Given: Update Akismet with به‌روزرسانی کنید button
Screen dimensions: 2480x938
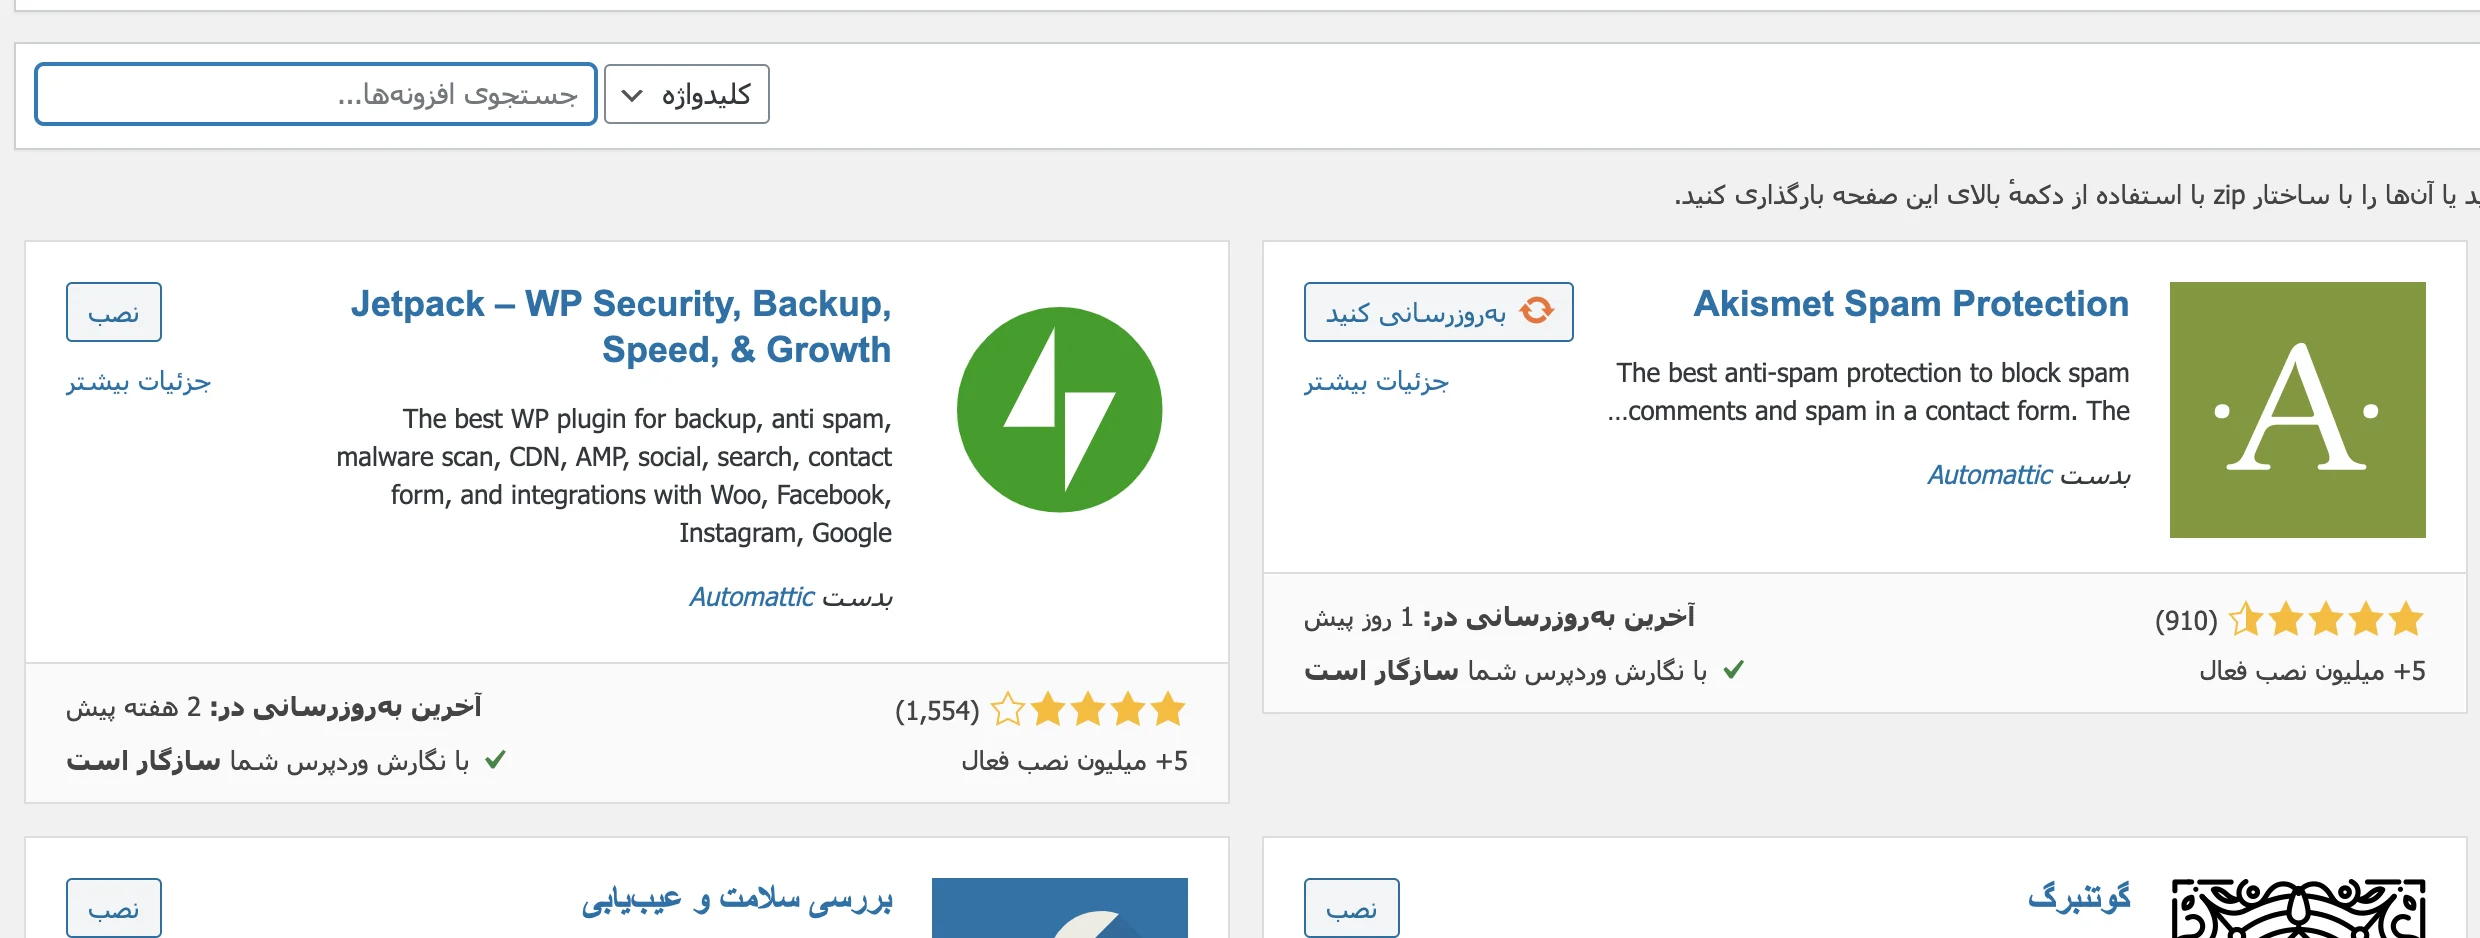Looking at the screenshot, I should tap(1438, 312).
